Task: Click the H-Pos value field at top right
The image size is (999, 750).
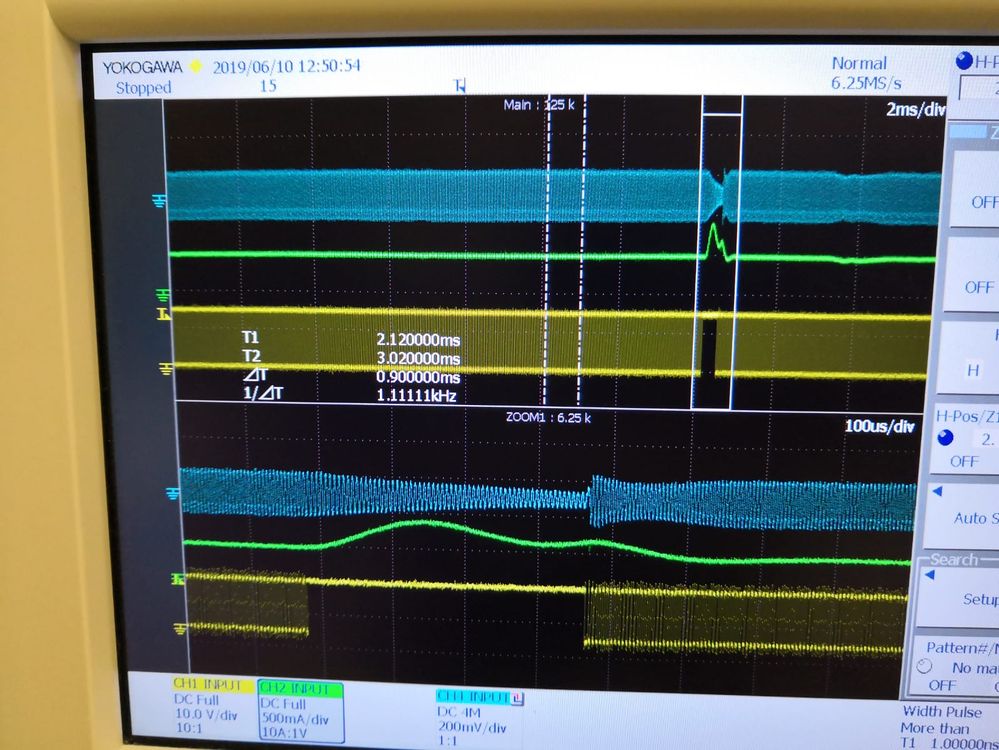Action: pos(979,88)
